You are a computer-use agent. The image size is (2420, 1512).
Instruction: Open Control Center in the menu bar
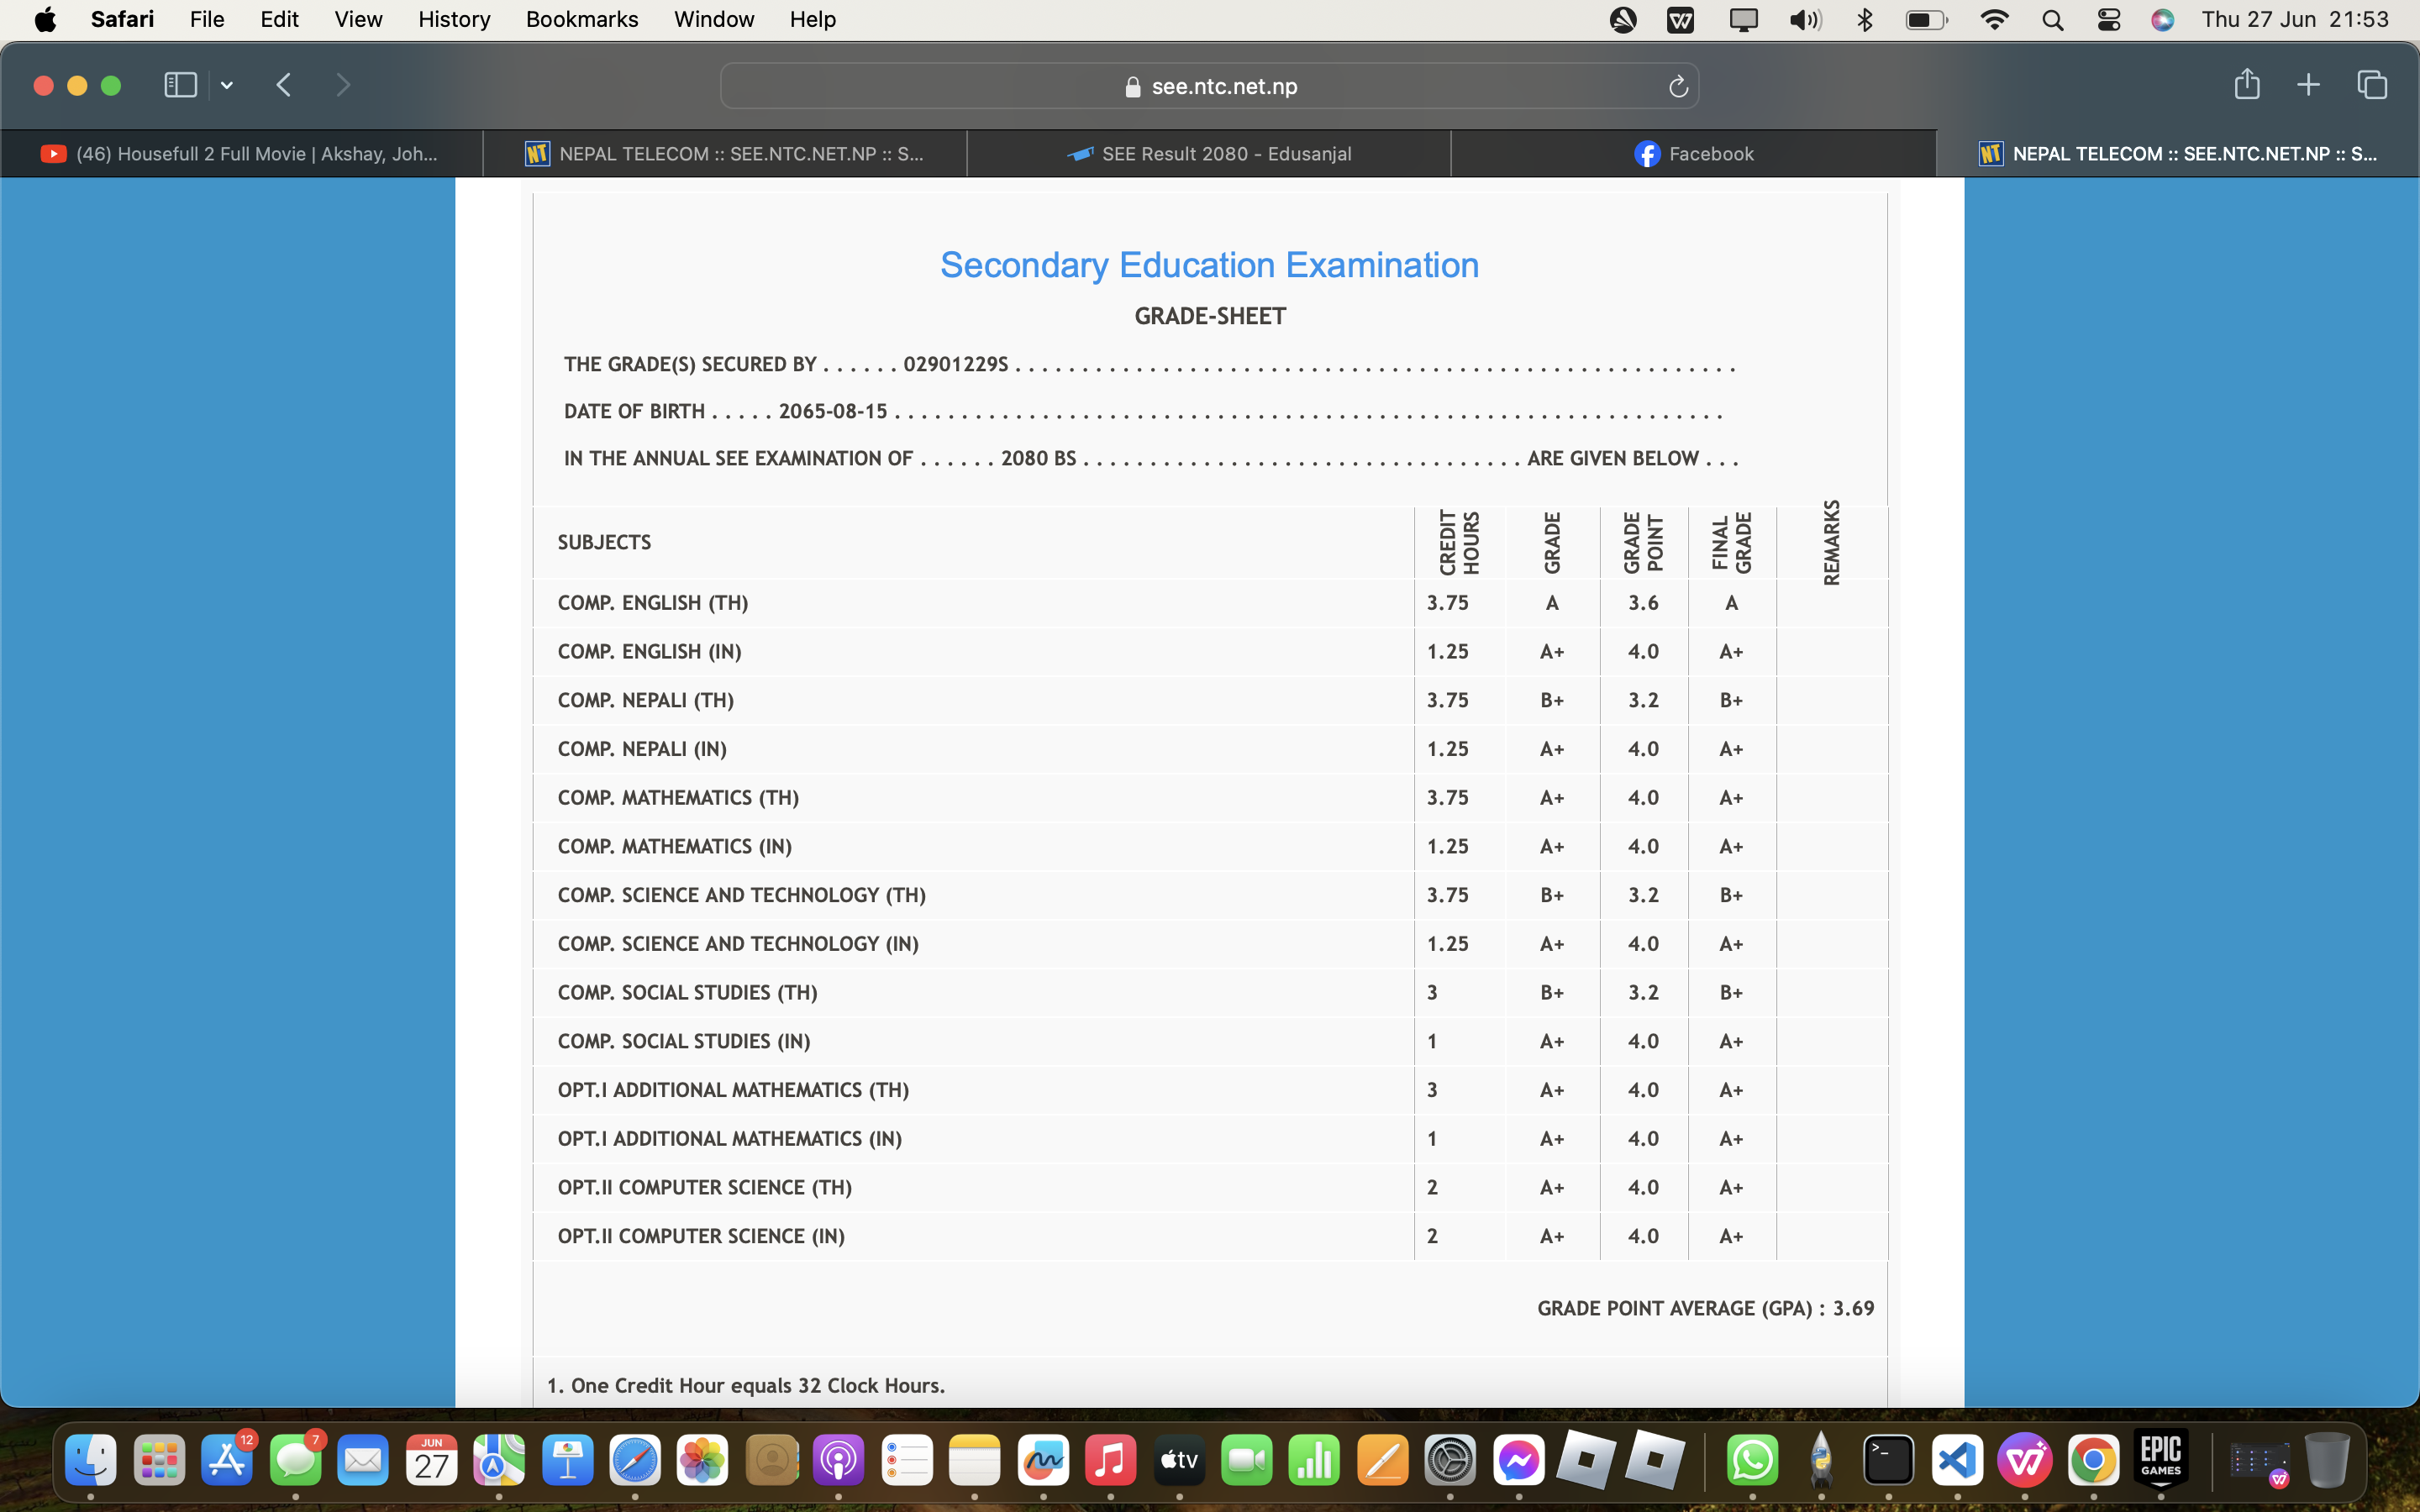coord(2108,20)
